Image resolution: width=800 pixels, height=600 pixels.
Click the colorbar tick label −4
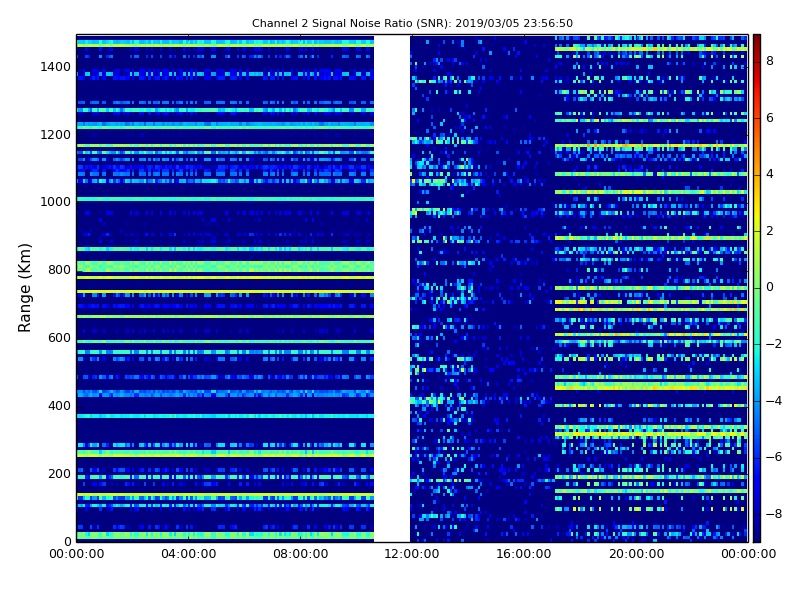pos(774,401)
